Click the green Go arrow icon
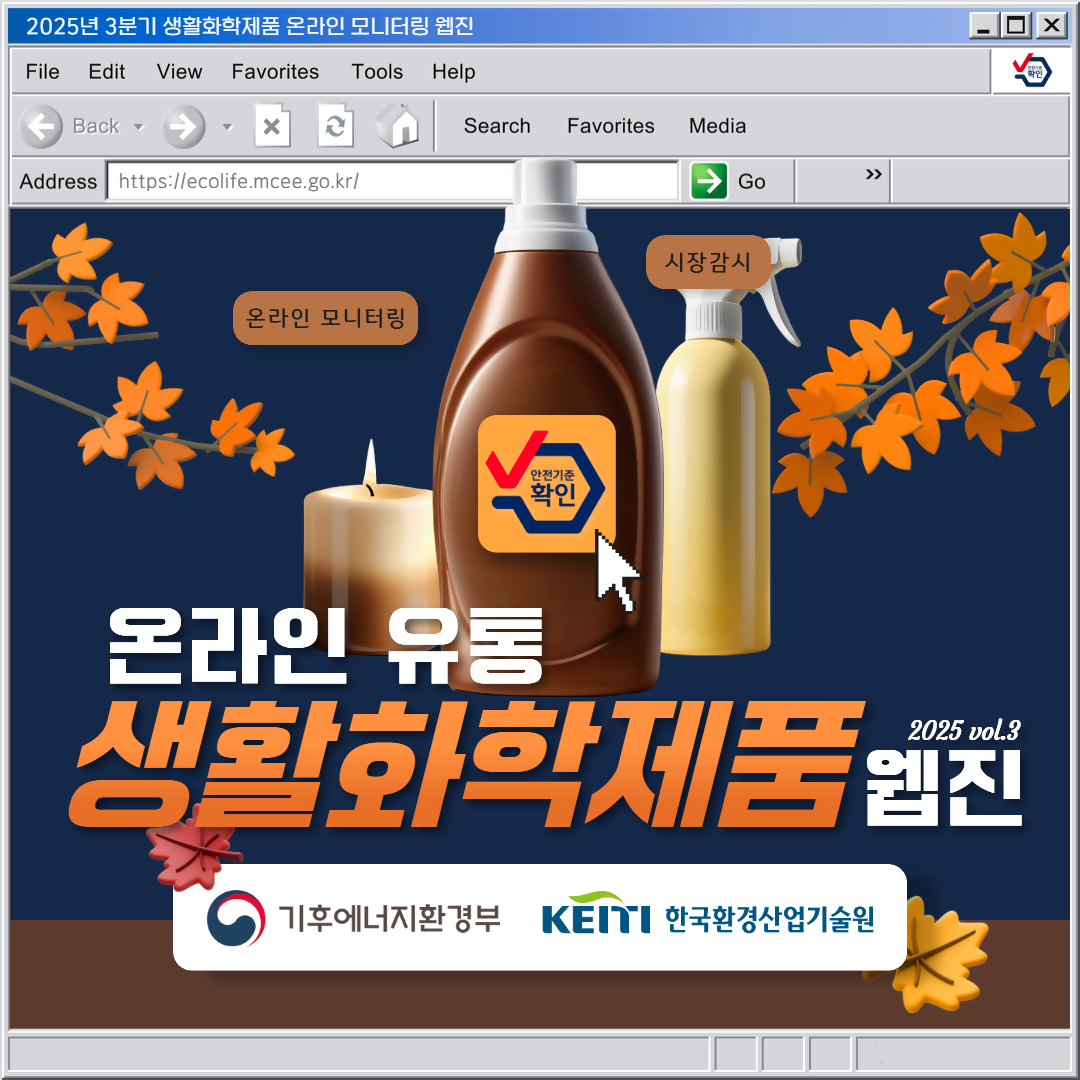Screen dimensions: 1080x1080 tap(709, 181)
